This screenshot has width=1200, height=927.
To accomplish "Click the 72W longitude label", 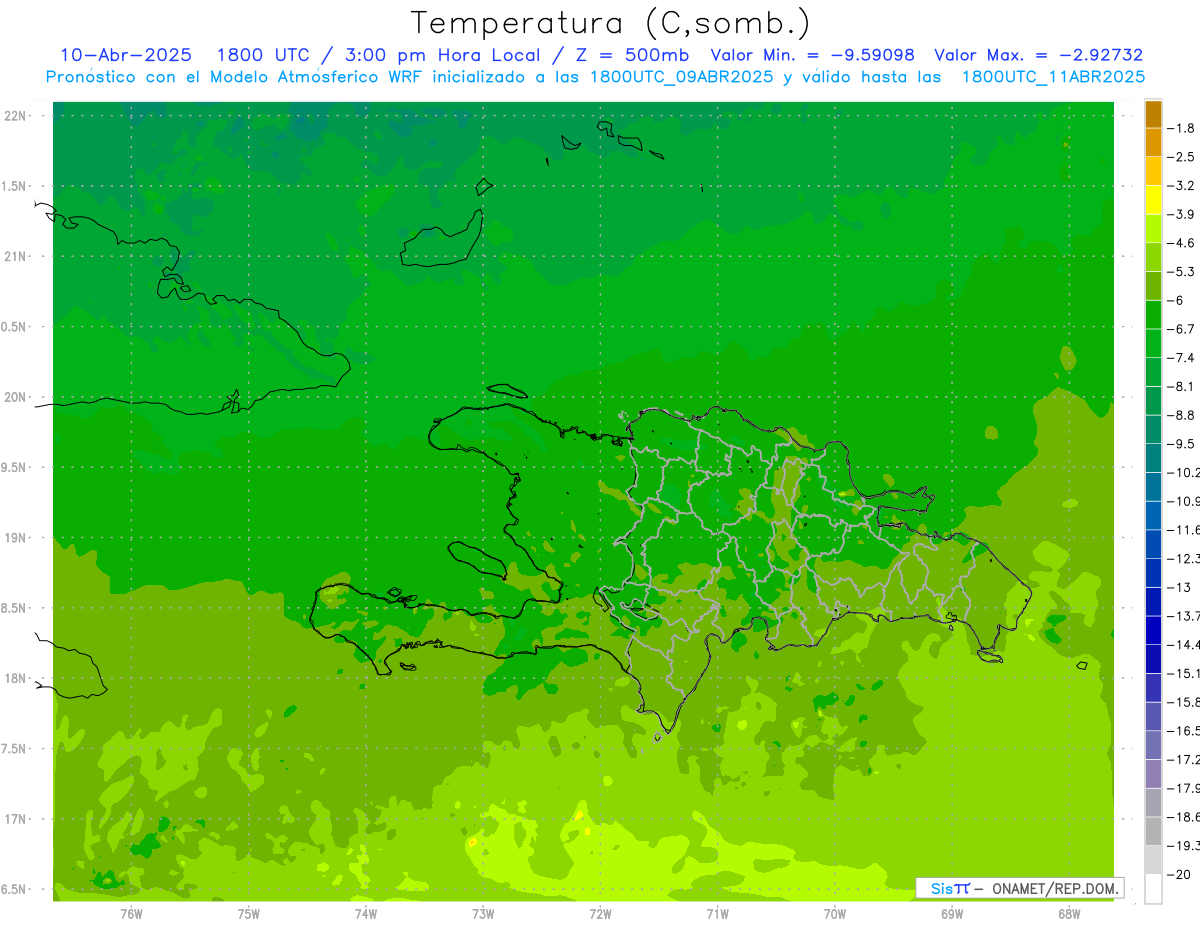I will pyautogui.click(x=600, y=914).
